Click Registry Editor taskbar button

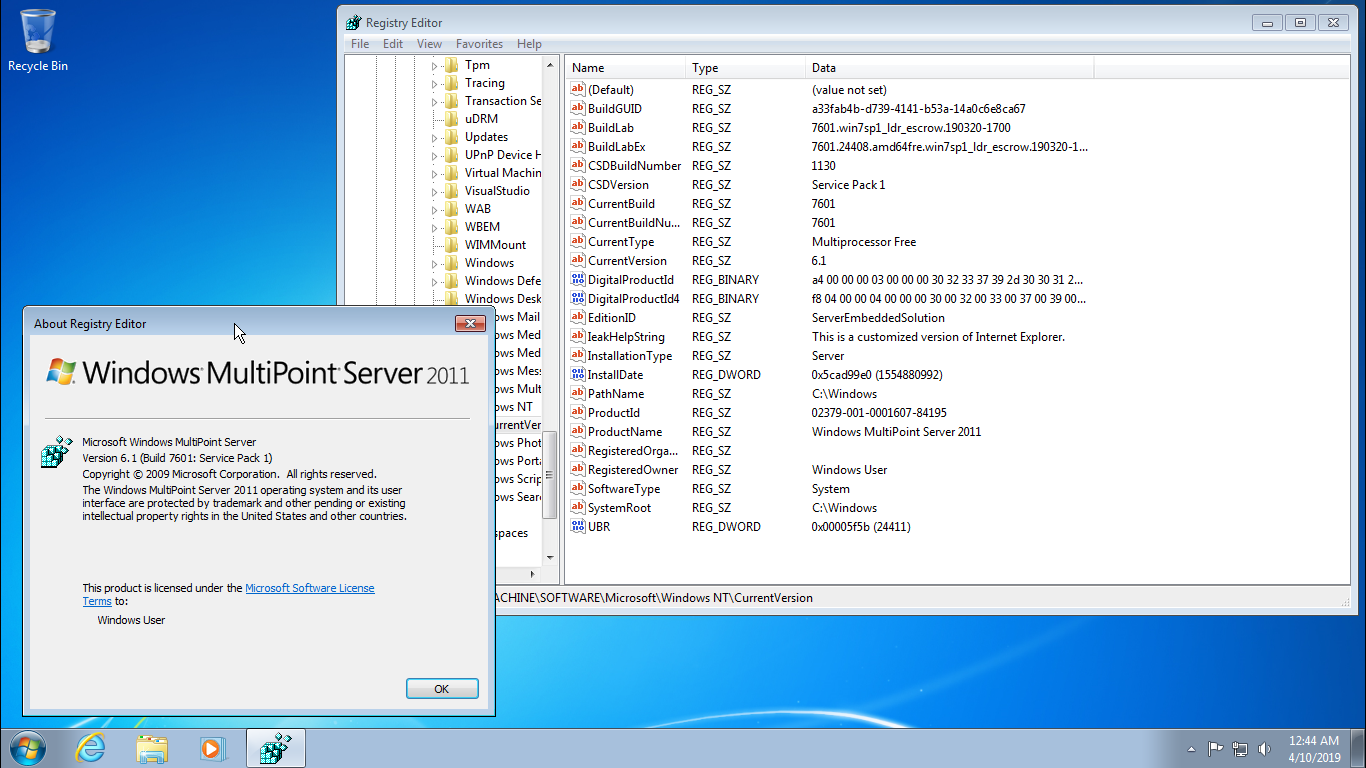click(275, 747)
